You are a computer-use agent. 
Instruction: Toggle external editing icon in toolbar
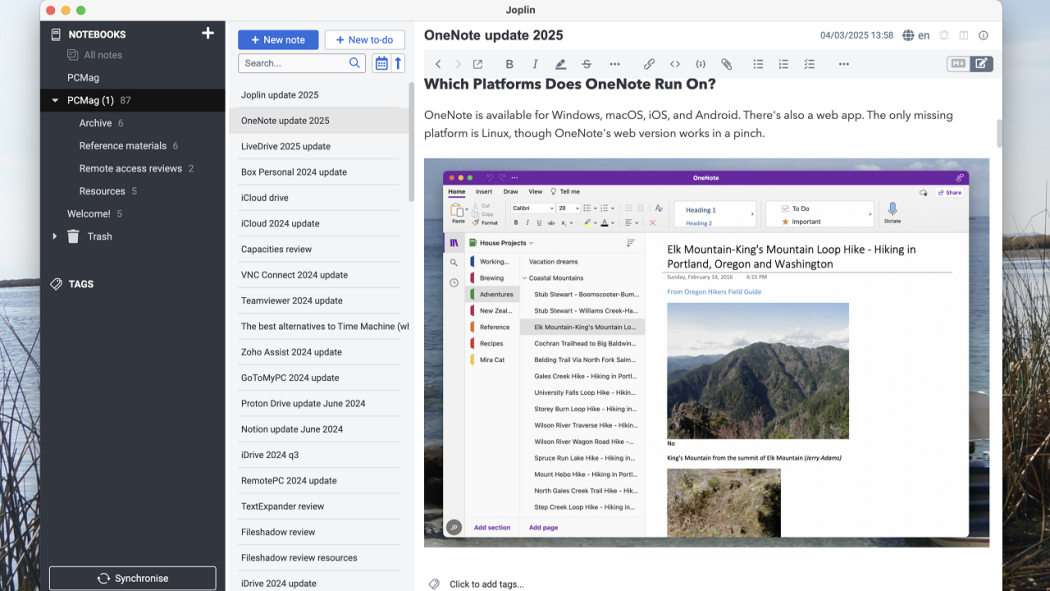click(478, 64)
